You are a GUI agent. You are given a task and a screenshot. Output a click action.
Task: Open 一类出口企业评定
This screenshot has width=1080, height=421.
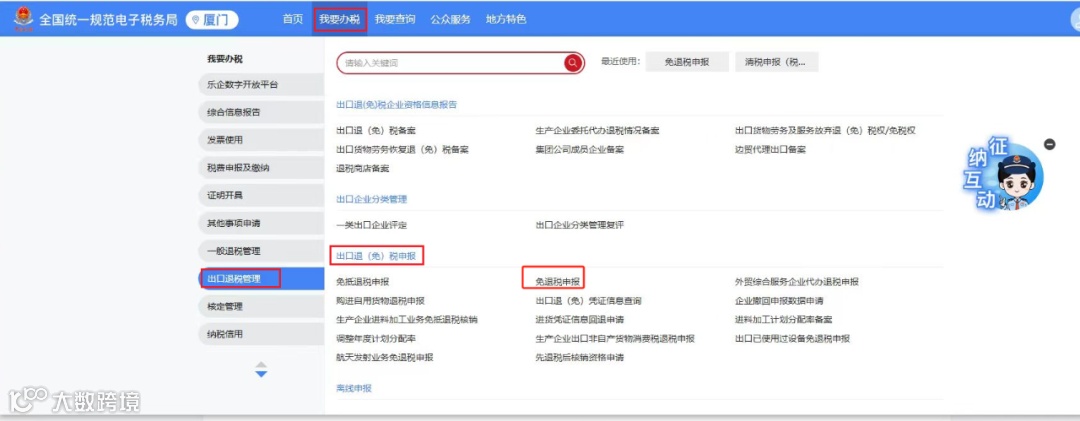pyautogui.click(x=371, y=225)
